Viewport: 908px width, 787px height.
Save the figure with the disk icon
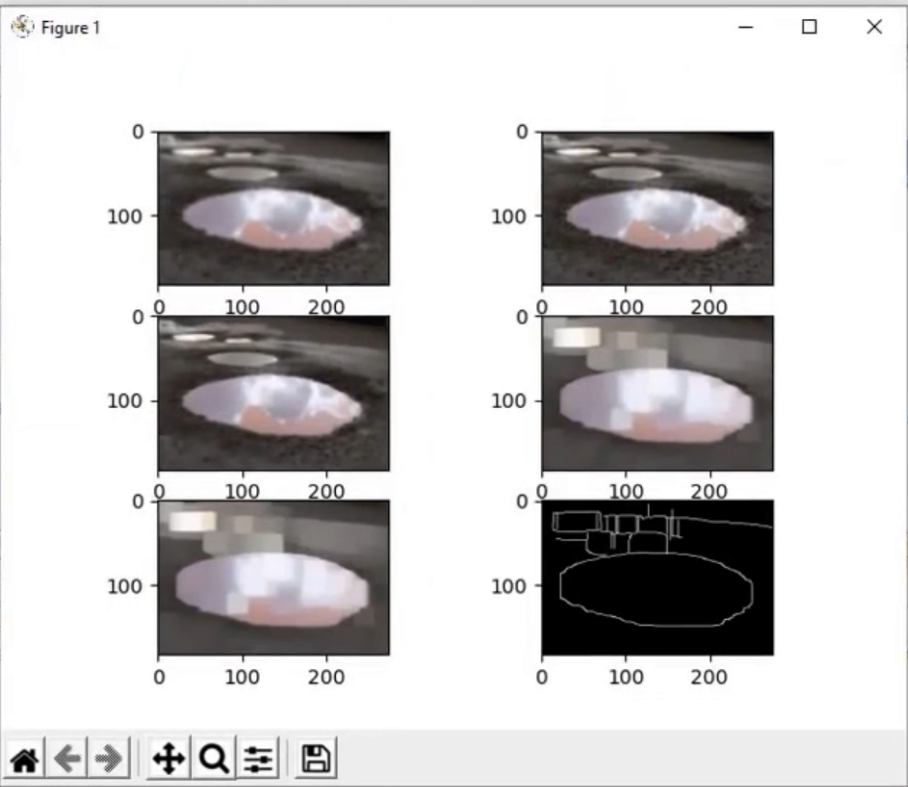click(316, 759)
